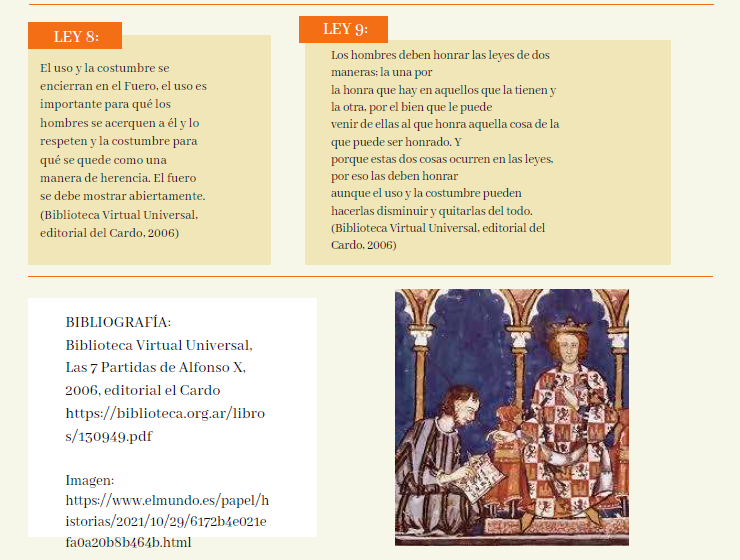
Task: Click 'aunque el uso y la costumbre pueden' line
Action: [x=426, y=193]
